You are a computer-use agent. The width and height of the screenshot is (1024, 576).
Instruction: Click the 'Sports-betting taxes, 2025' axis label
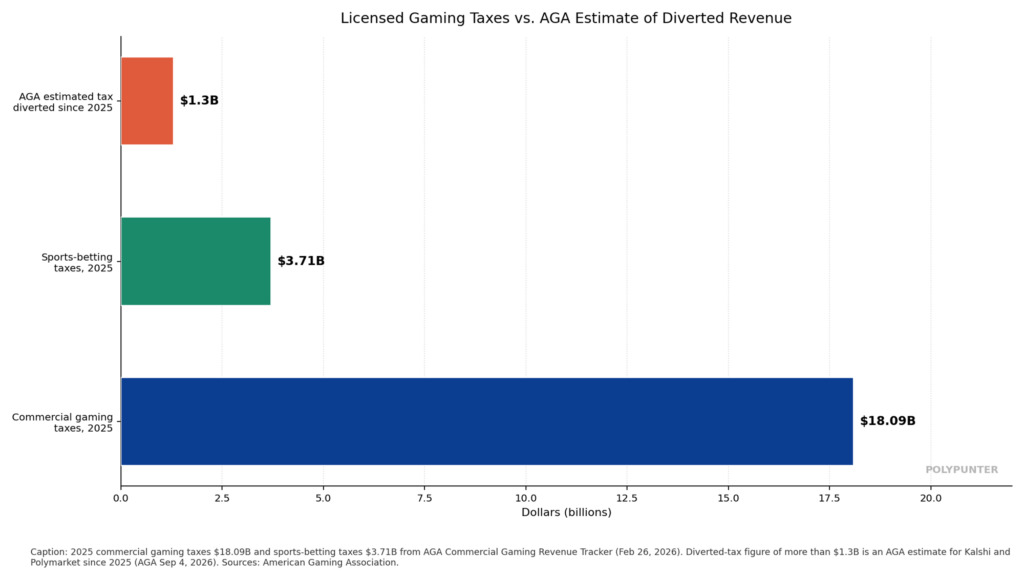coord(77,263)
